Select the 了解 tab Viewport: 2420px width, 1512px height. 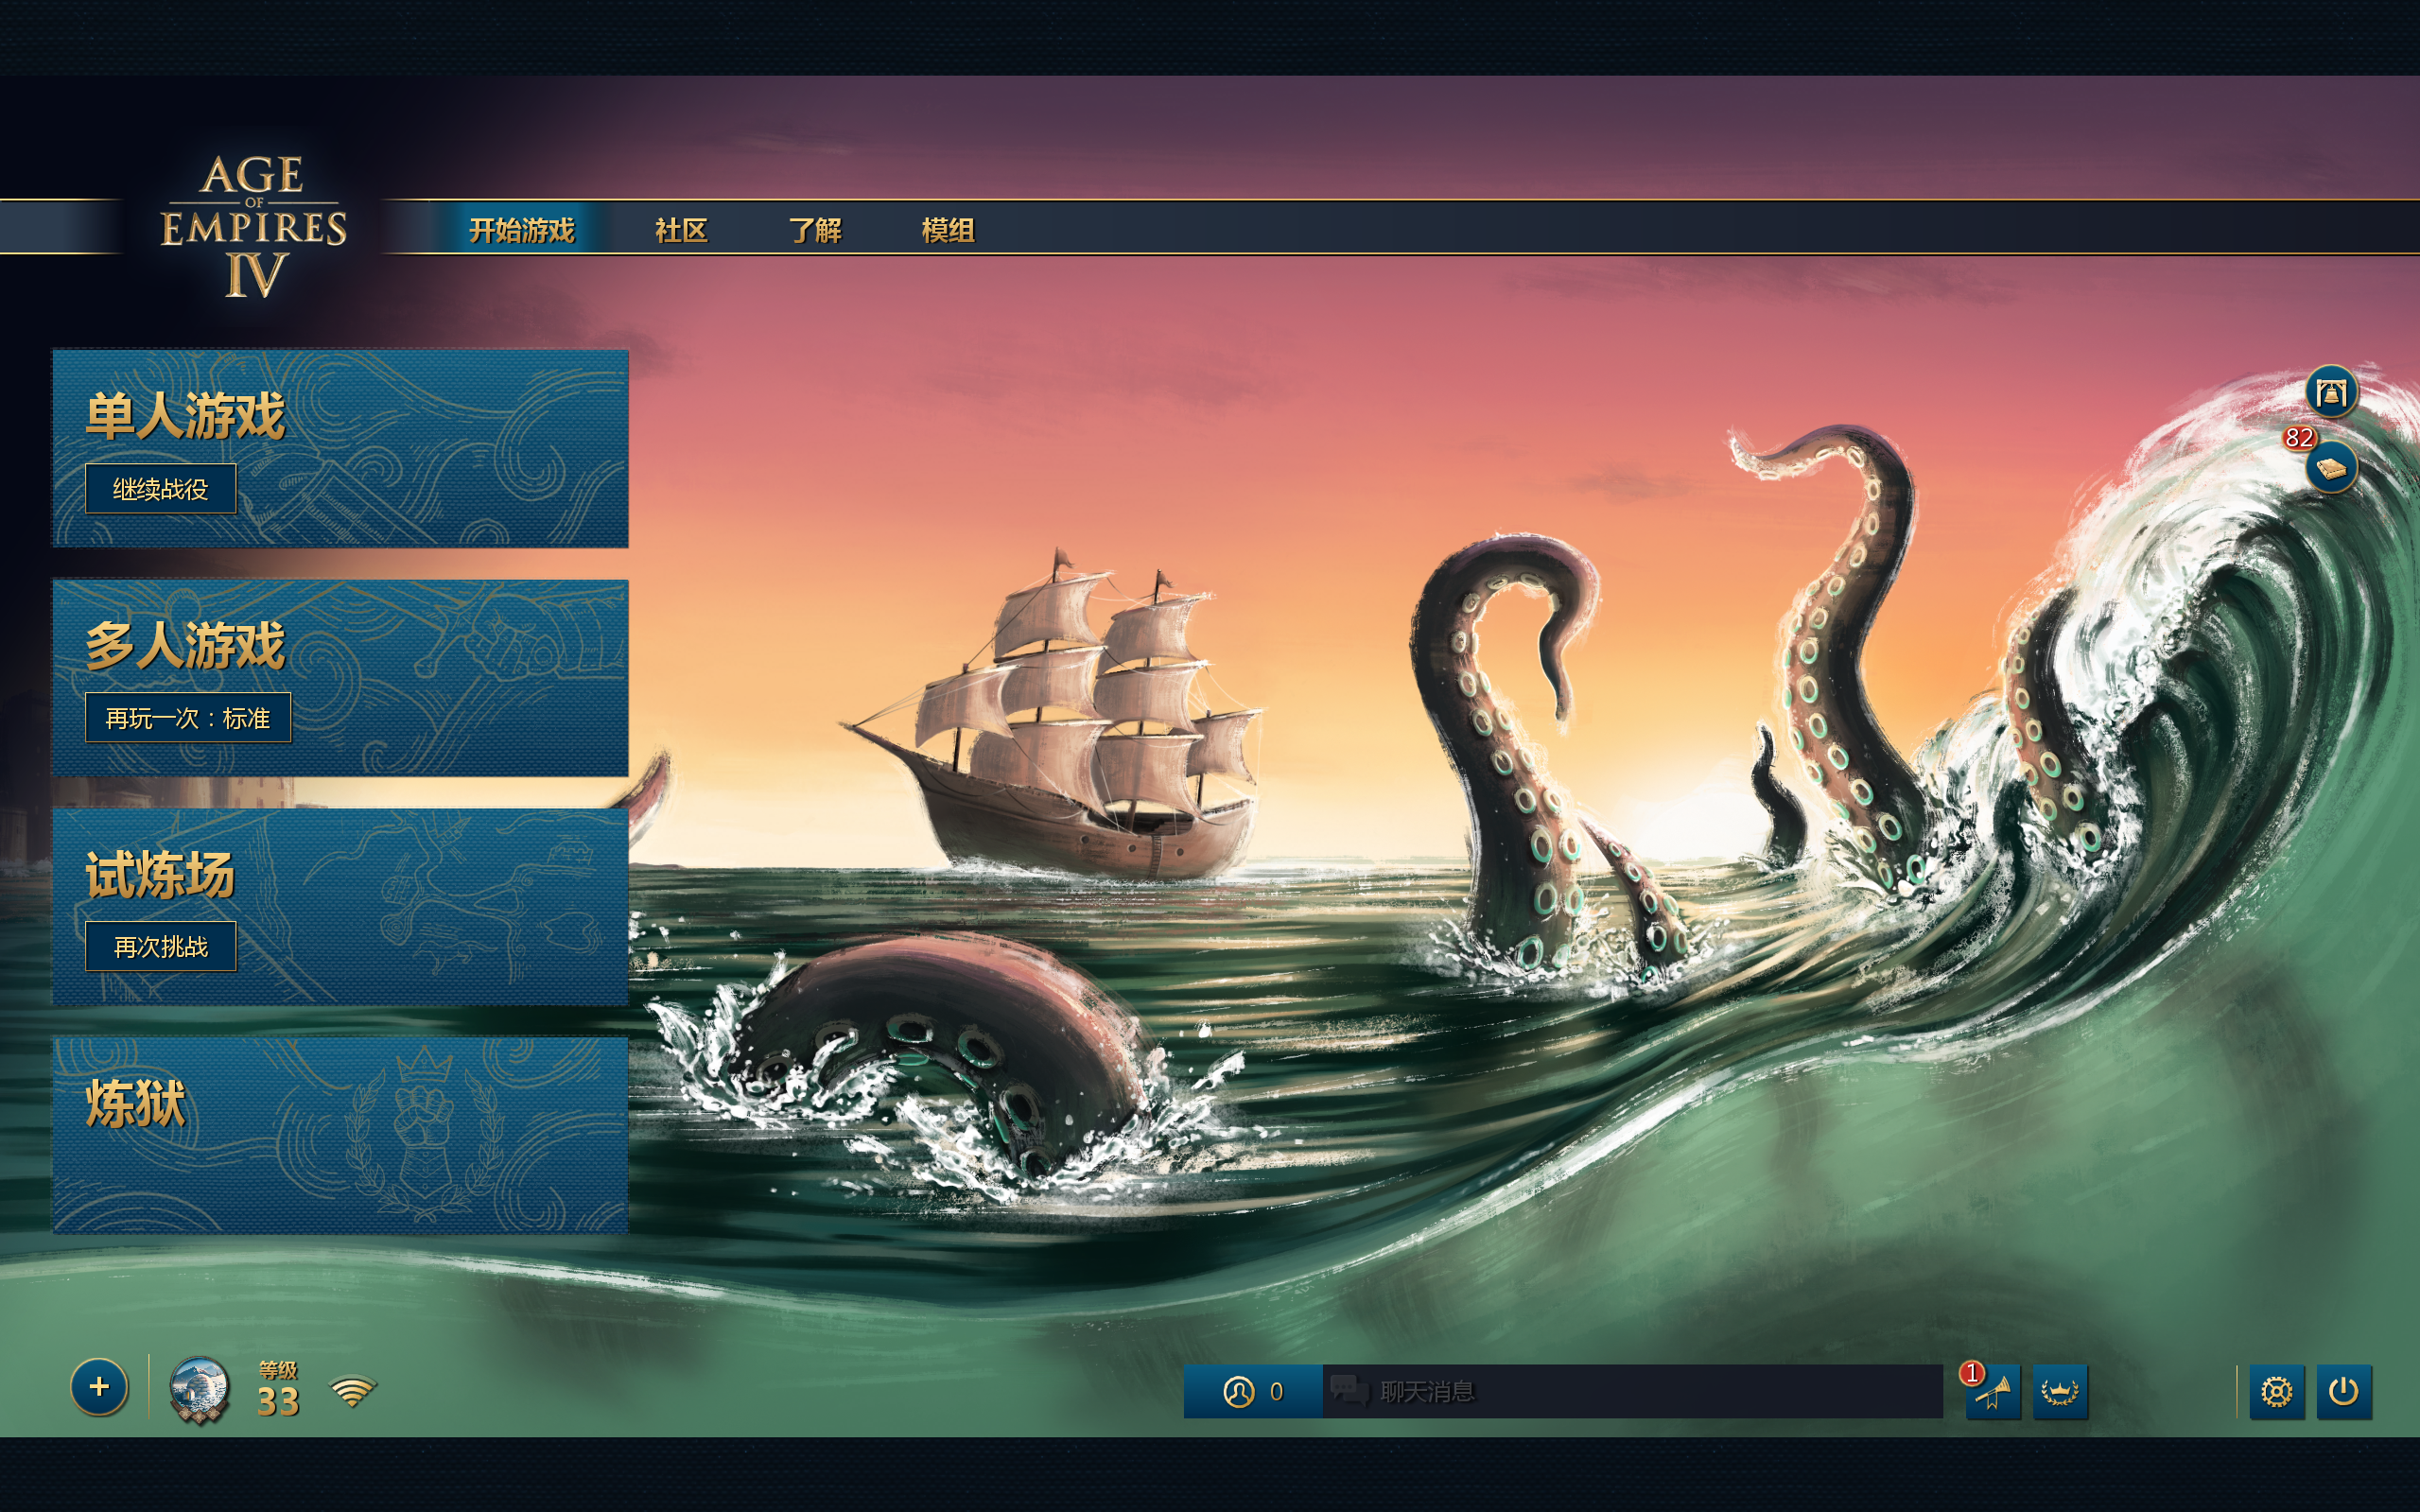(815, 230)
